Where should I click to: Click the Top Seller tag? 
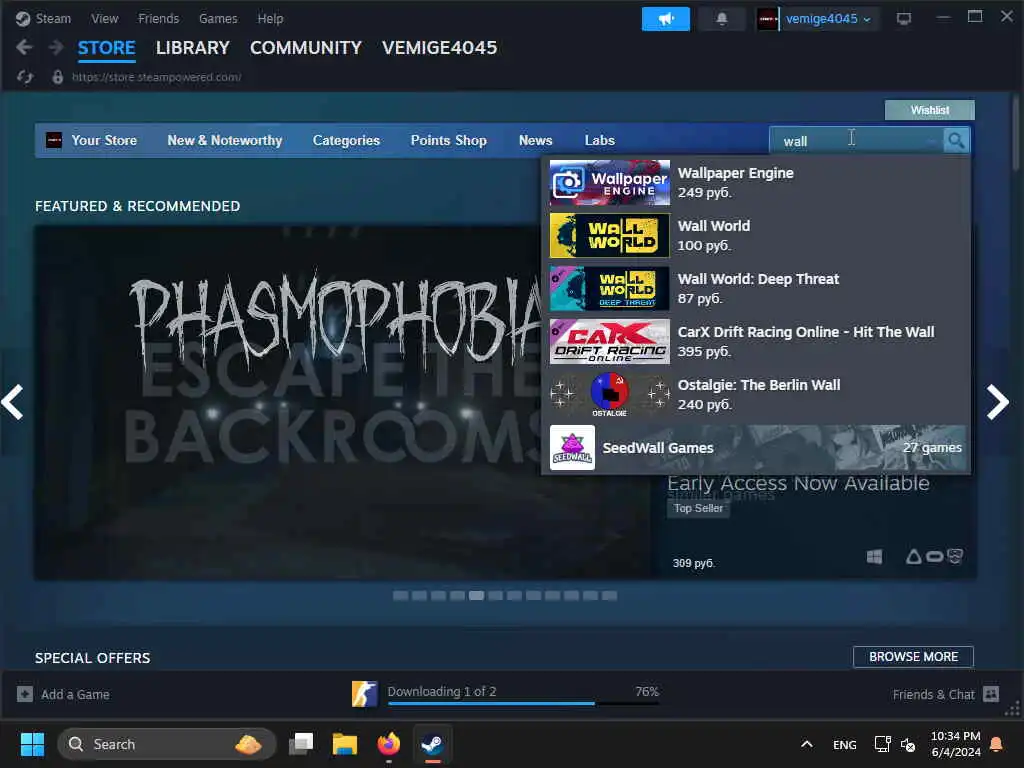coord(698,508)
